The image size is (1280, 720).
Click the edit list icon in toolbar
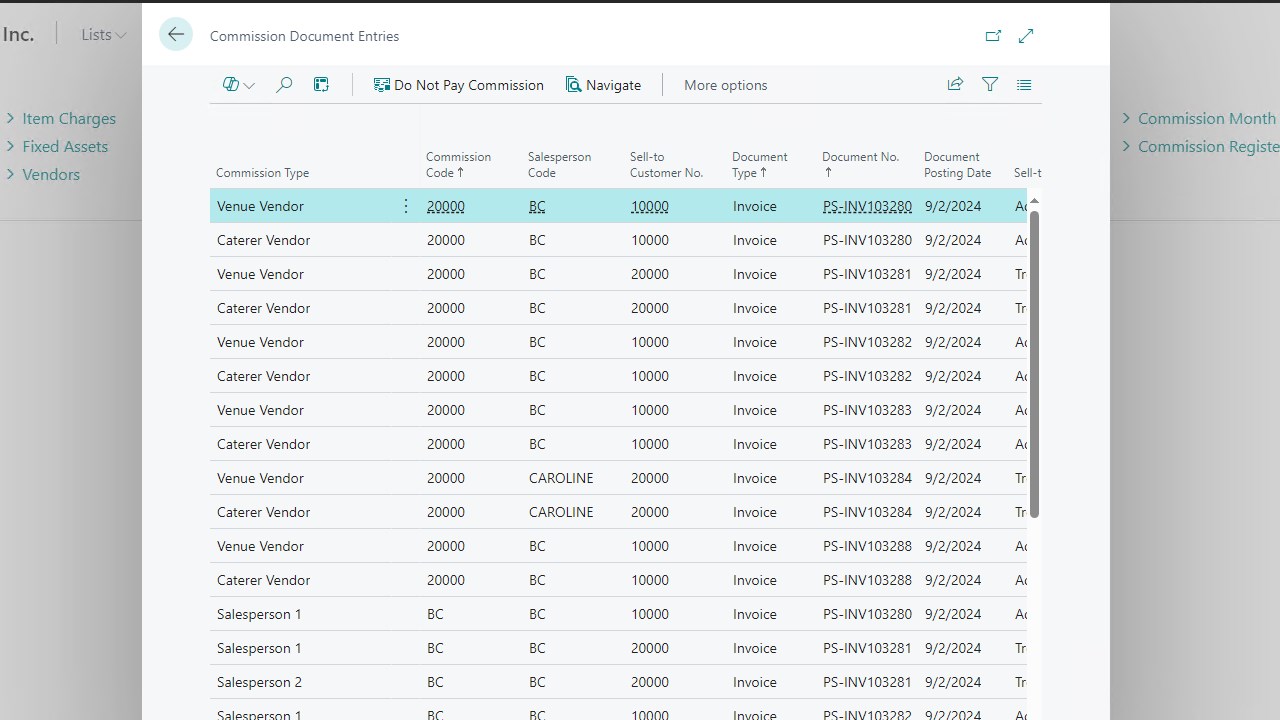(321, 85)
